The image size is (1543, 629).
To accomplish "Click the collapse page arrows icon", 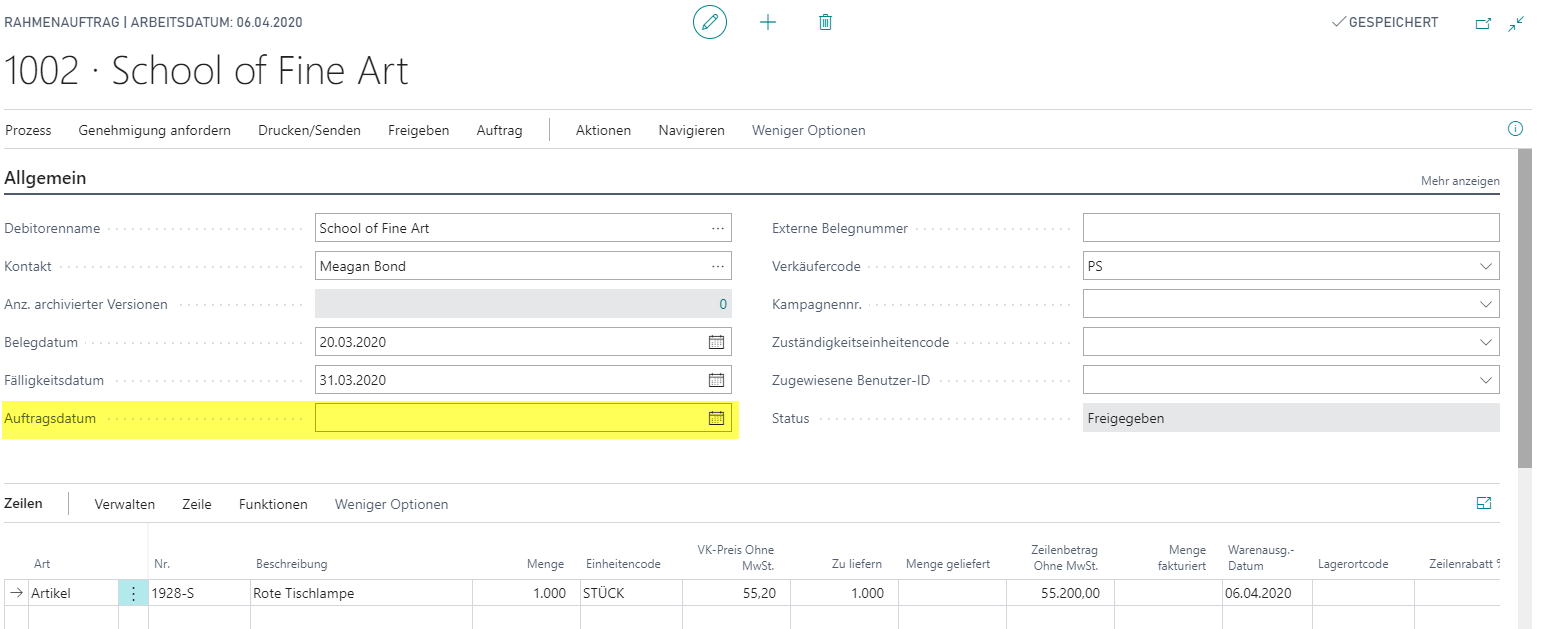I will [1516, 23].
